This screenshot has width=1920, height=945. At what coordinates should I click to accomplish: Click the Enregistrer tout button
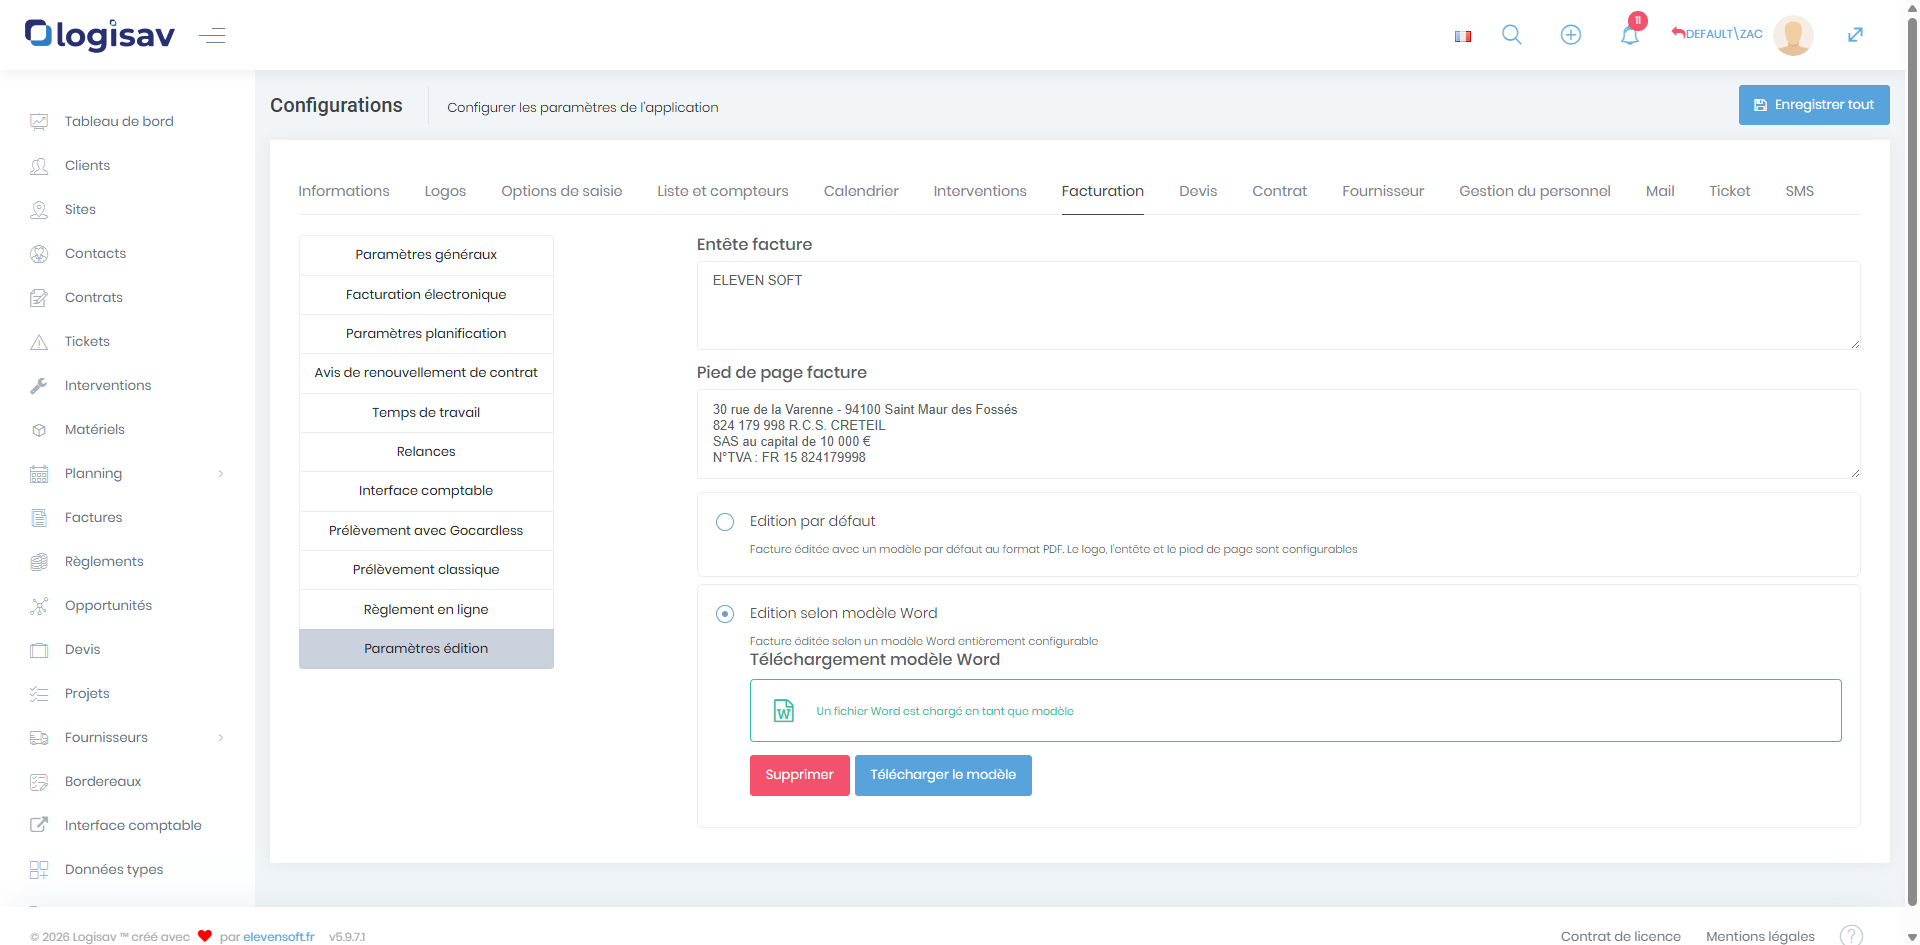pos(1813,105)
